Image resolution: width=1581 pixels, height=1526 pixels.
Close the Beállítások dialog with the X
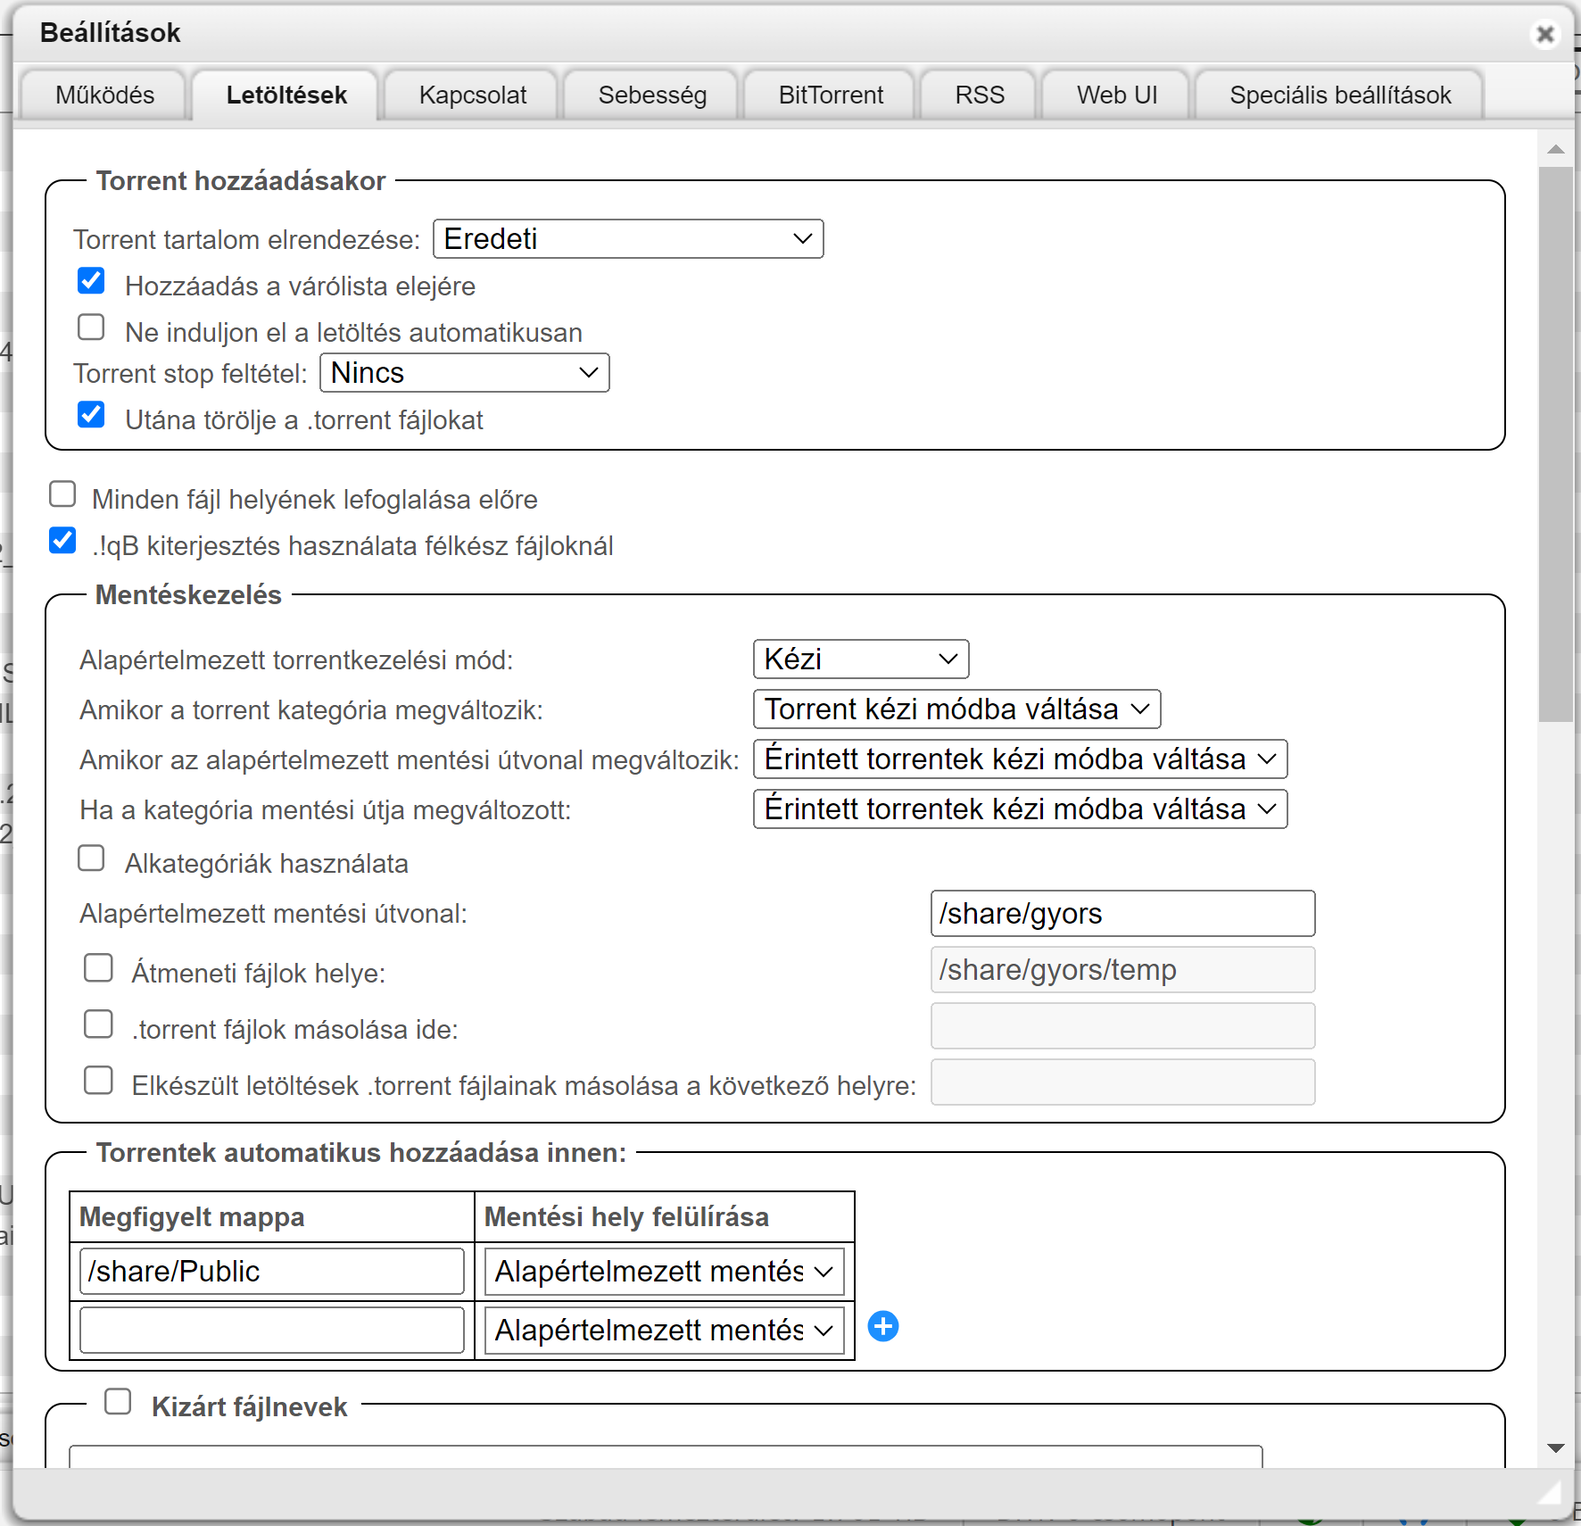click(1545, 34)
